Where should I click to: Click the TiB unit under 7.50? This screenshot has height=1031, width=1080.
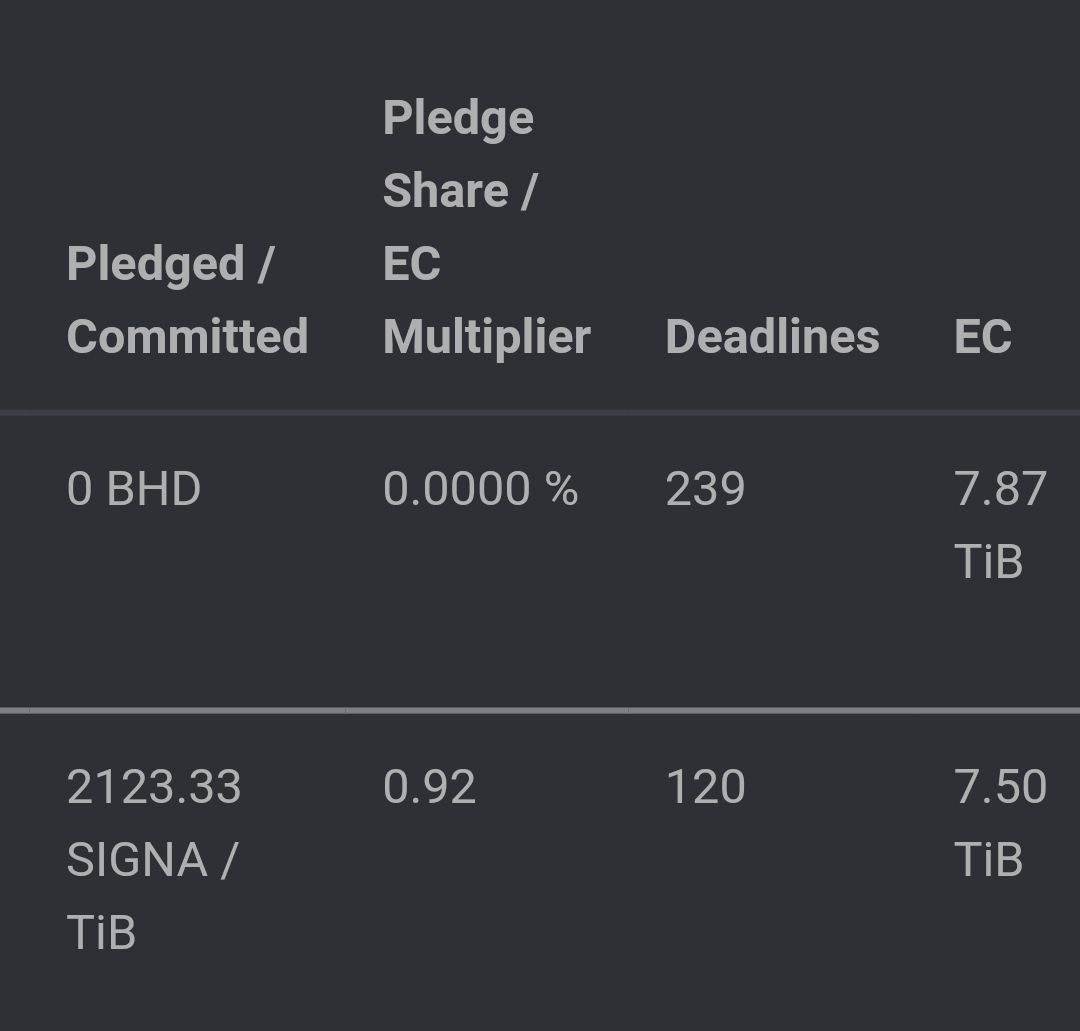point(988,860)
